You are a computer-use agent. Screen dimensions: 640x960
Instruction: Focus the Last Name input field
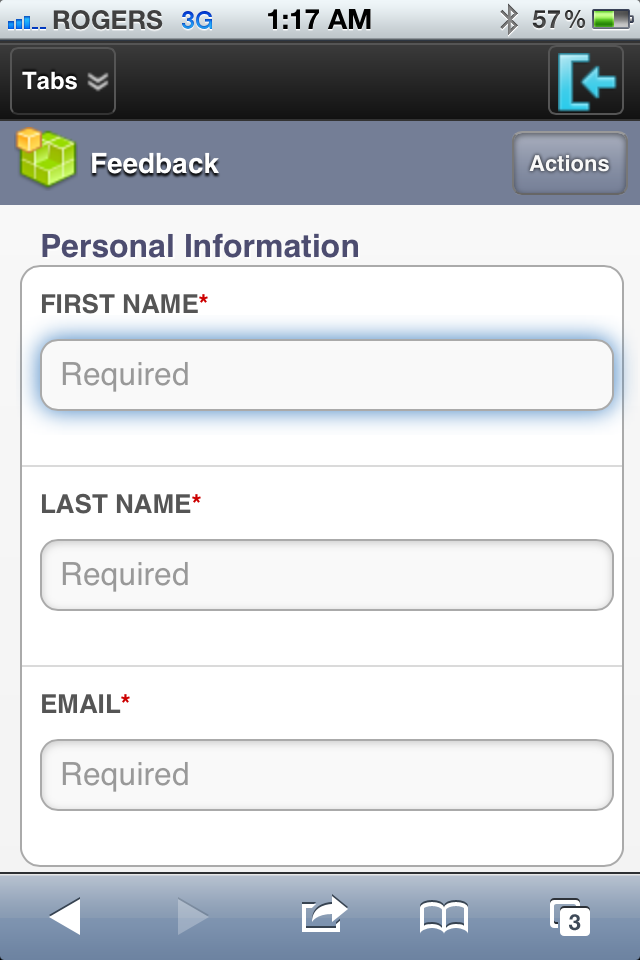click(x=326, y=575)
